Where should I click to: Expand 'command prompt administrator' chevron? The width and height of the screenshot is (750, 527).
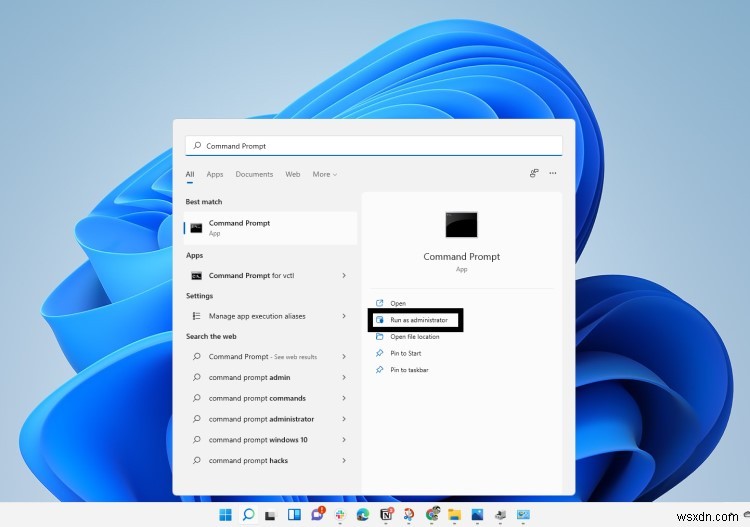(x=344, y=419)
